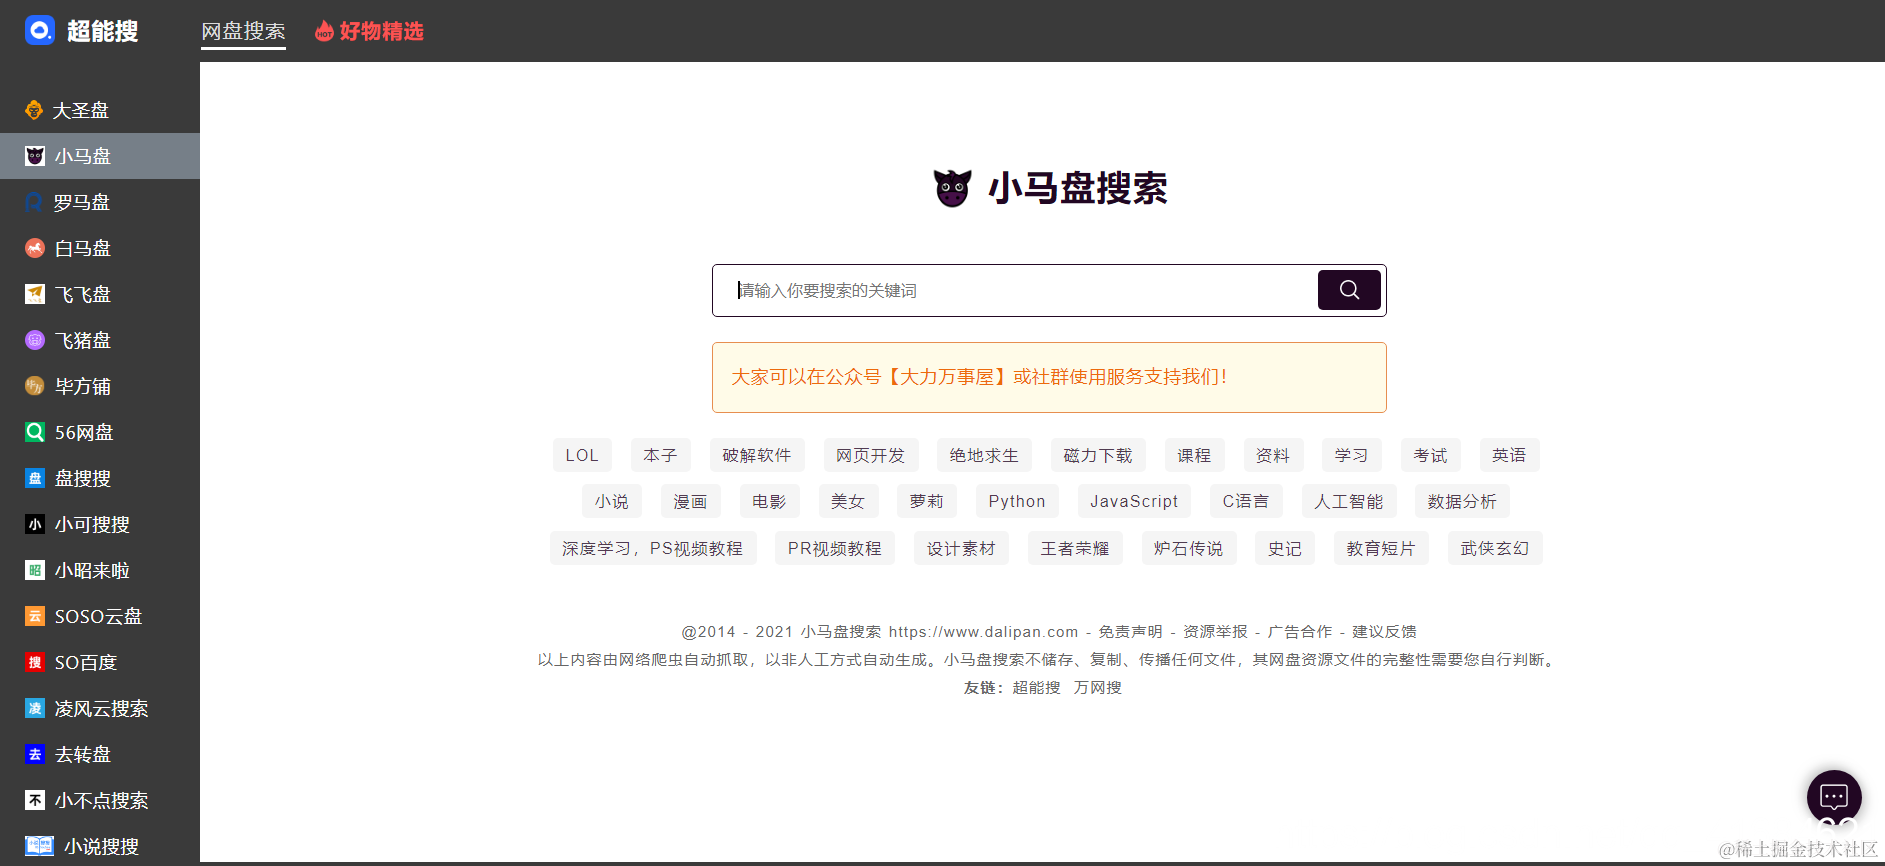Click the SOSO云盘 orange icon
Viewport: 1885px width, 866px height.
point(35,616)
